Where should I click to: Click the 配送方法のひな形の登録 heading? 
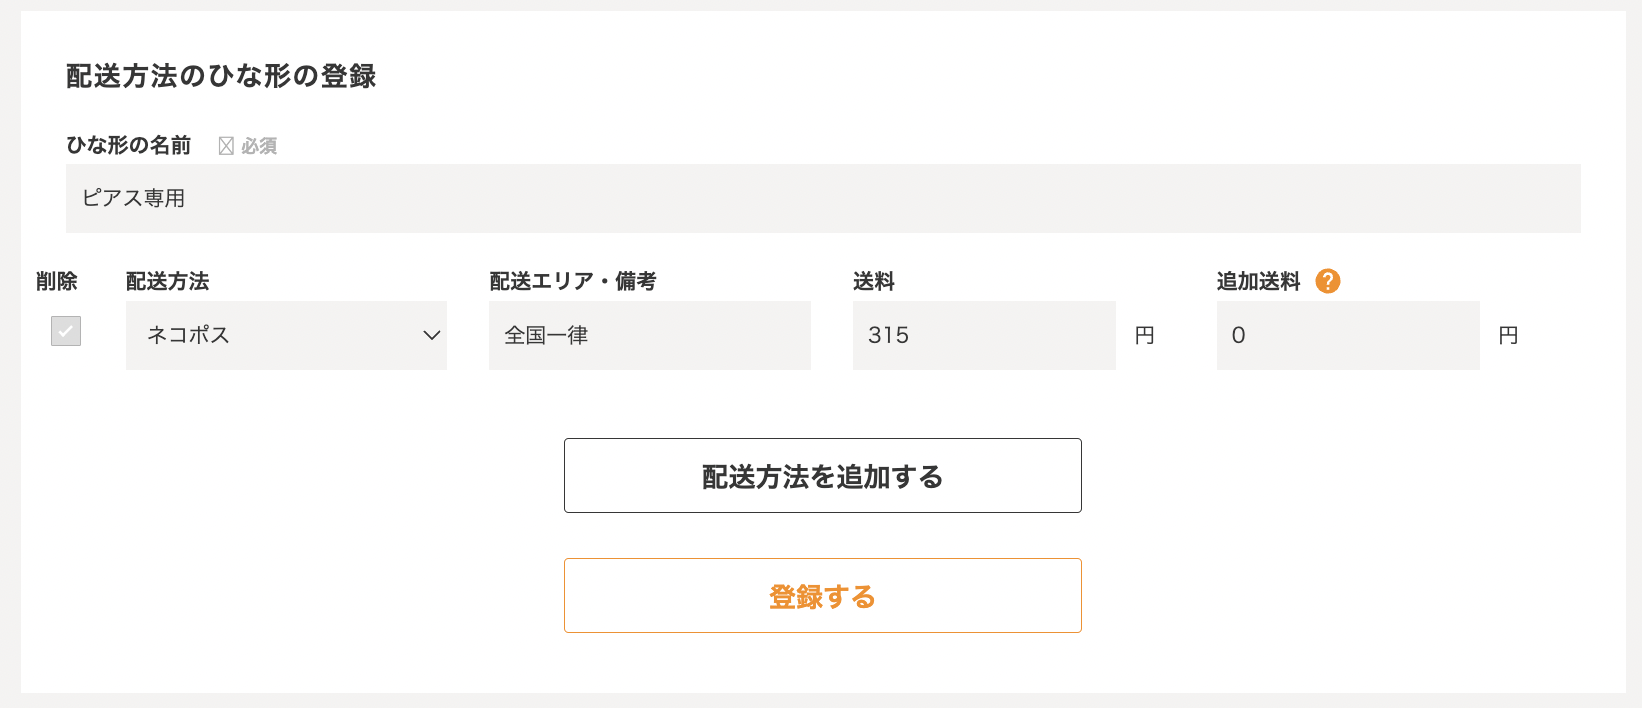pos(221,76)
